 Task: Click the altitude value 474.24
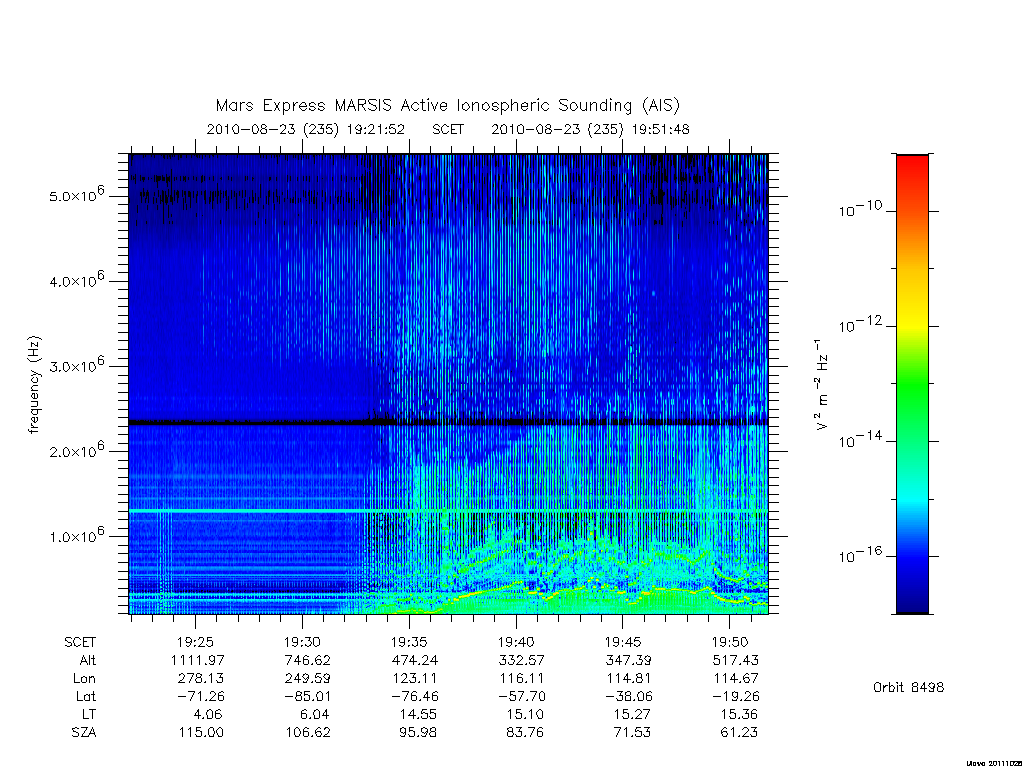pos(414,660)
